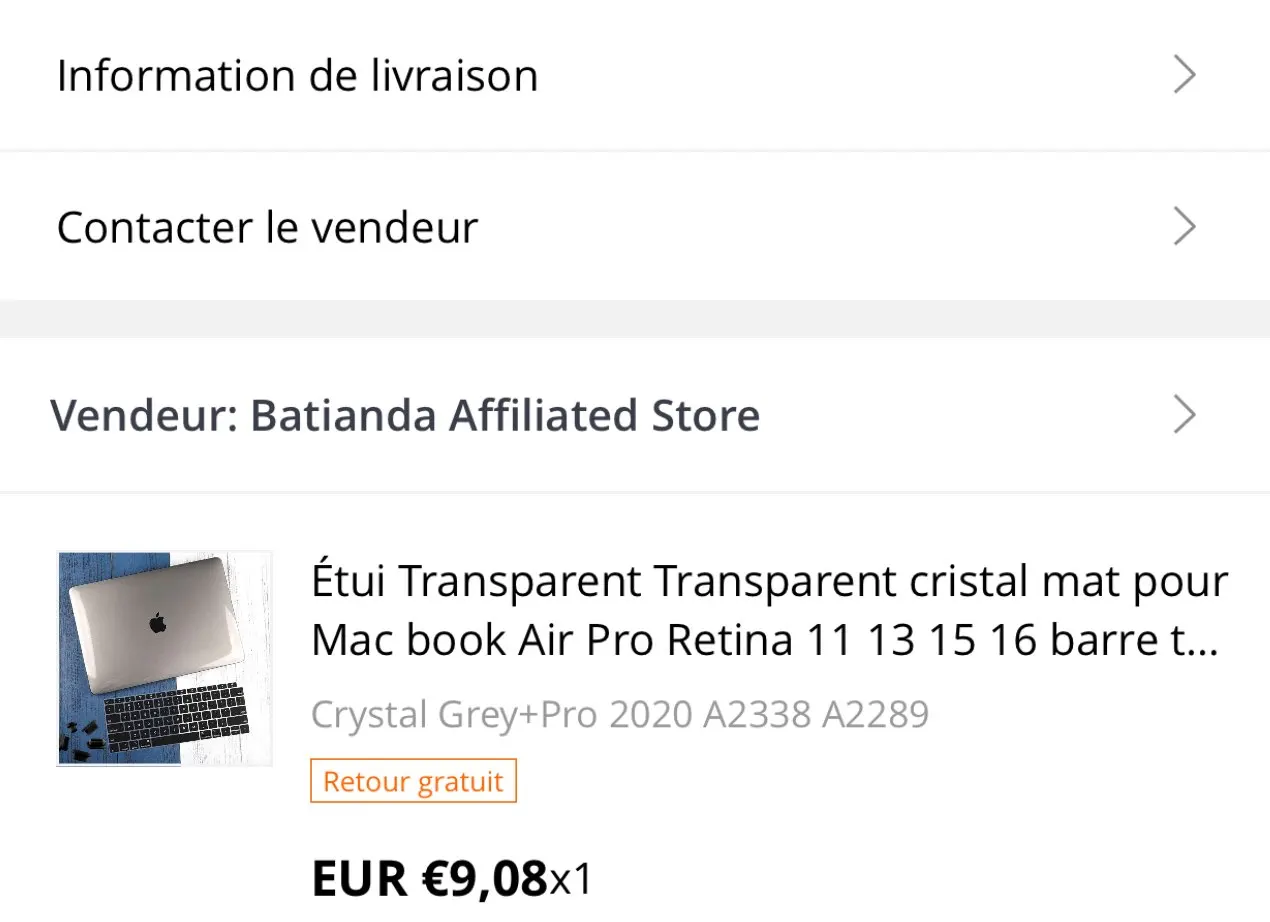Viewport: 1270px width, 922px height.
Task: Expand the Information de livraison chevron
Action: coord(1184,75)
